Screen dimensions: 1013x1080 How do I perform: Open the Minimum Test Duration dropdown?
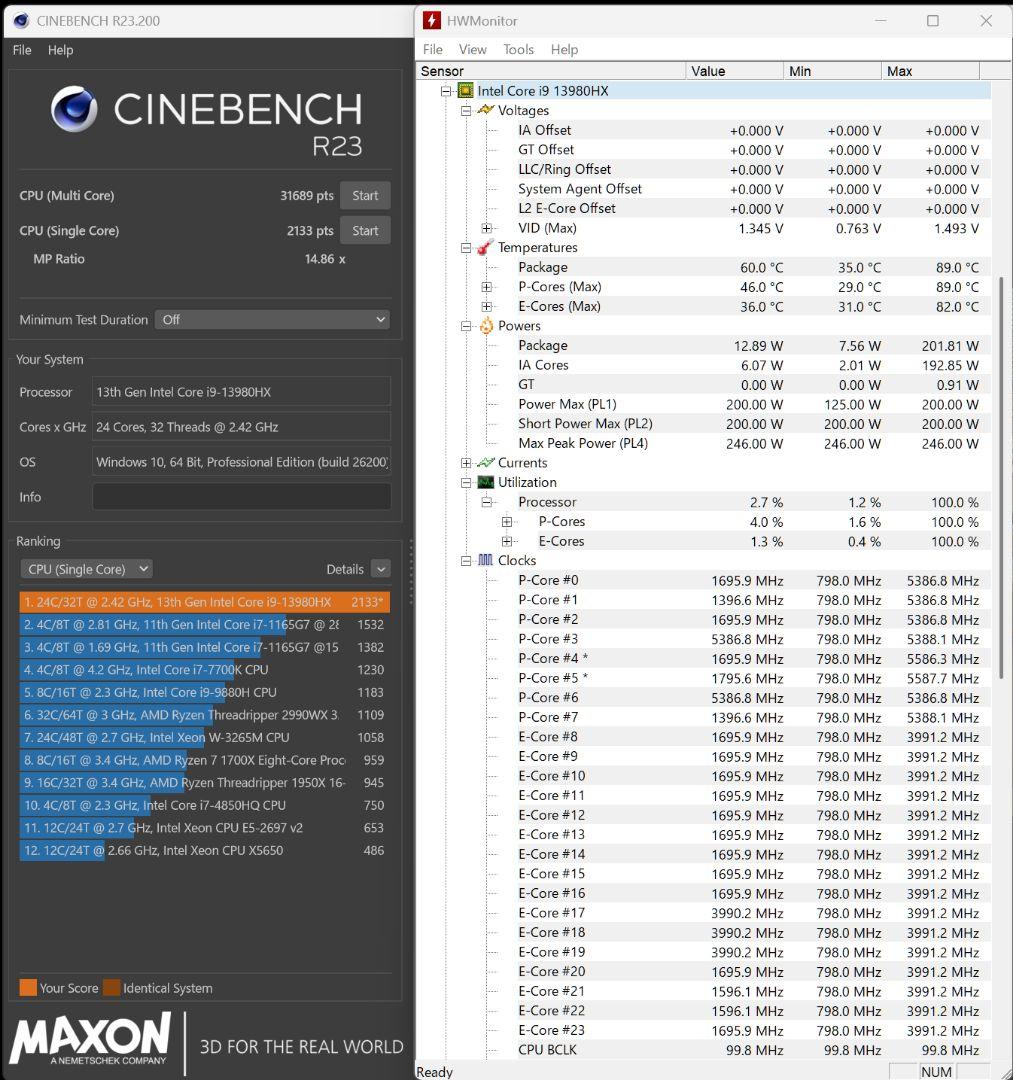coord(273,320)
